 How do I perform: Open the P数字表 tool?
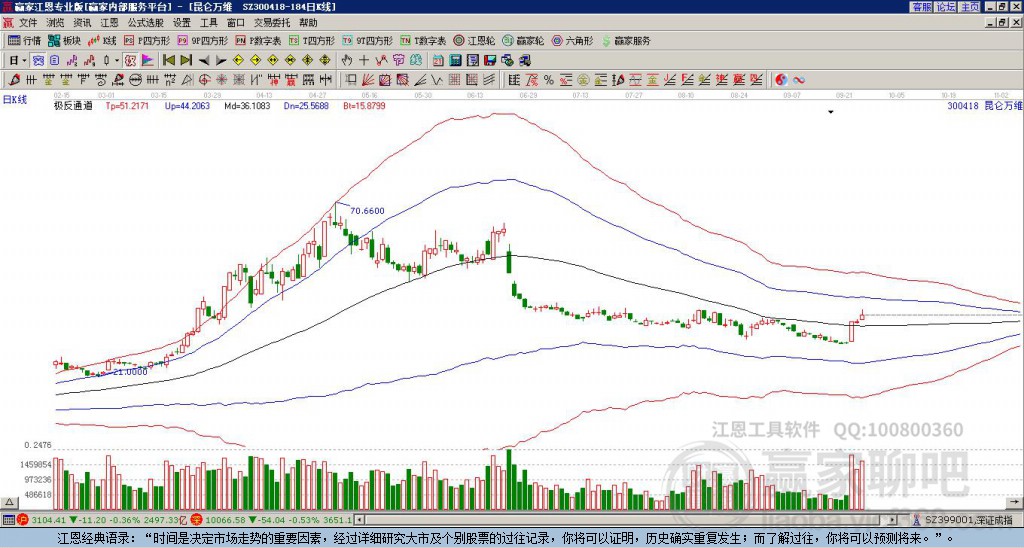point(259,40)
